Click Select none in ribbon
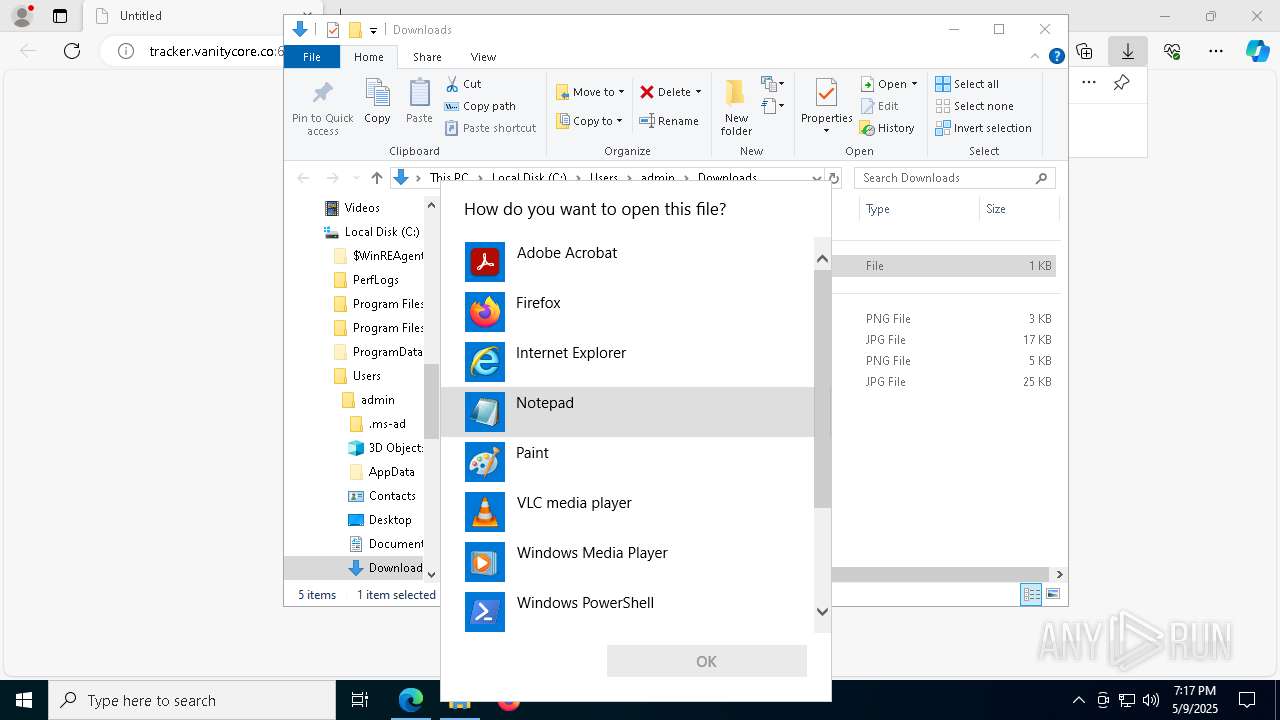The width and height of the screenshot is (1280, 720). click(x=974, y=106)
